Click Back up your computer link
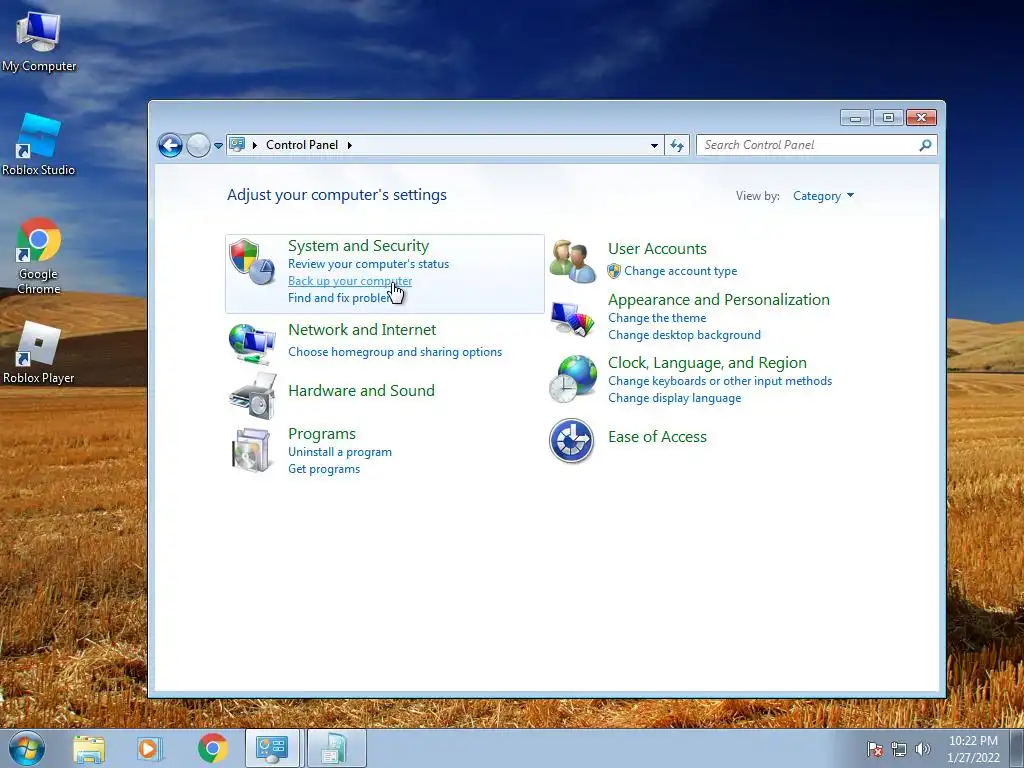Image resolution: width=1024 pixels, height=768 pixels. click(x=350, y=281)
